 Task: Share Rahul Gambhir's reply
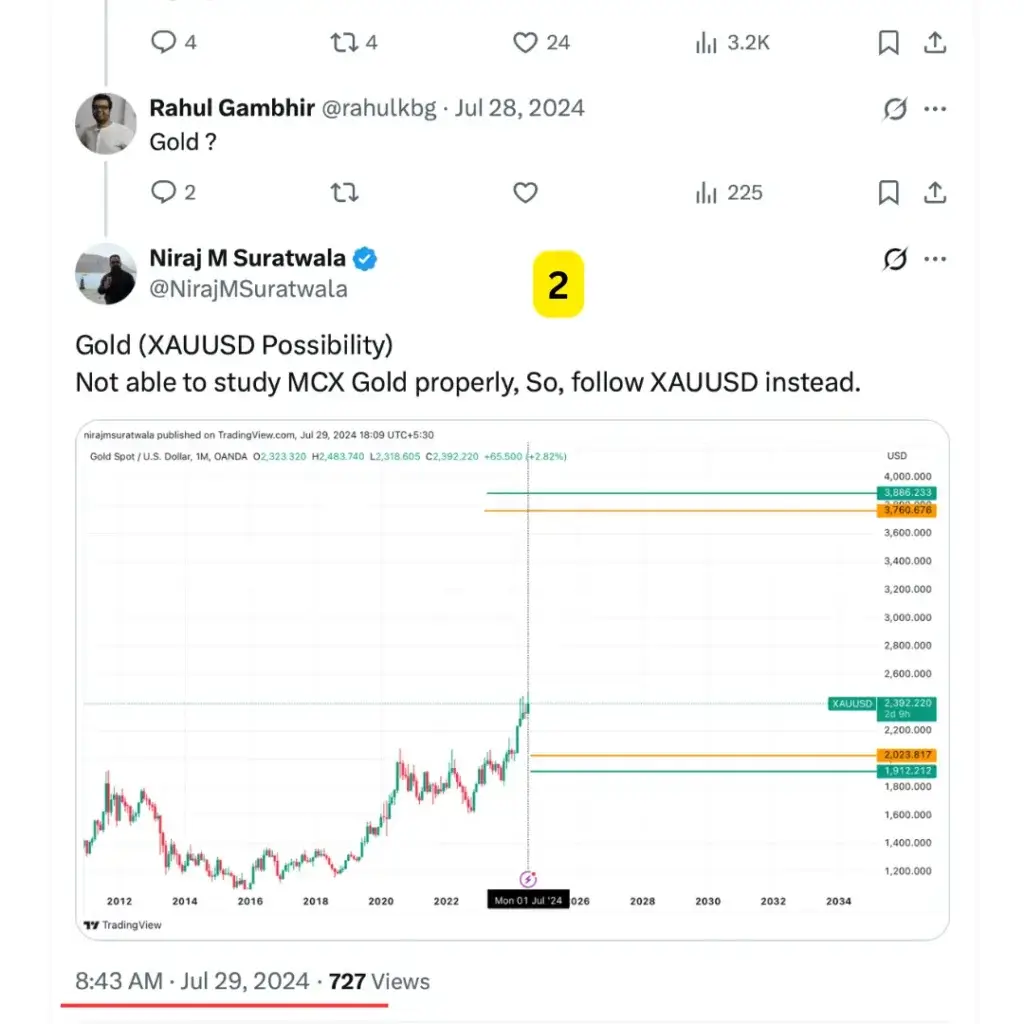935,192
